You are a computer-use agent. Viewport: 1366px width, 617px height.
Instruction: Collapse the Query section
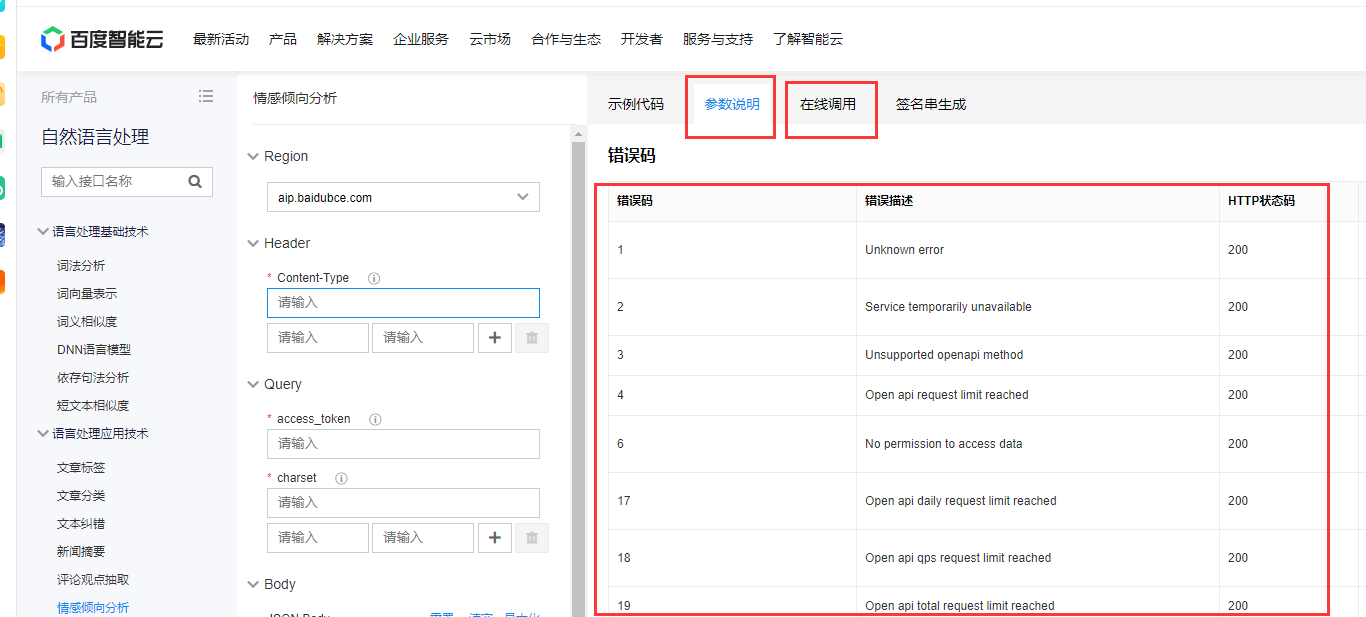(253, 384)
